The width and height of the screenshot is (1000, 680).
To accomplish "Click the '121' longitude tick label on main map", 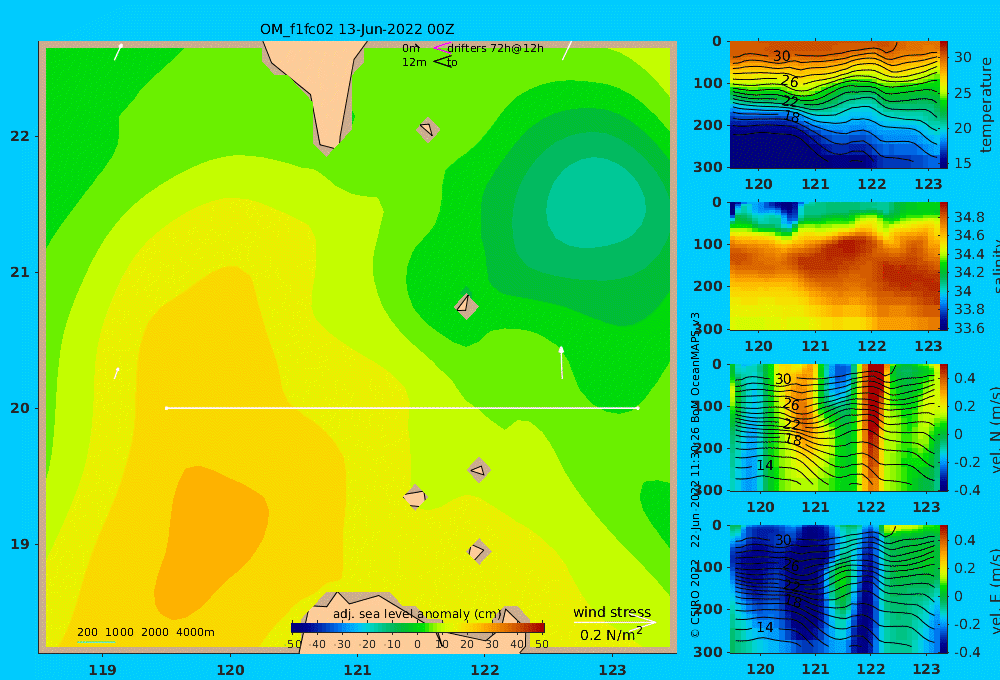I will pyautogui.click(x=358, y=670).
